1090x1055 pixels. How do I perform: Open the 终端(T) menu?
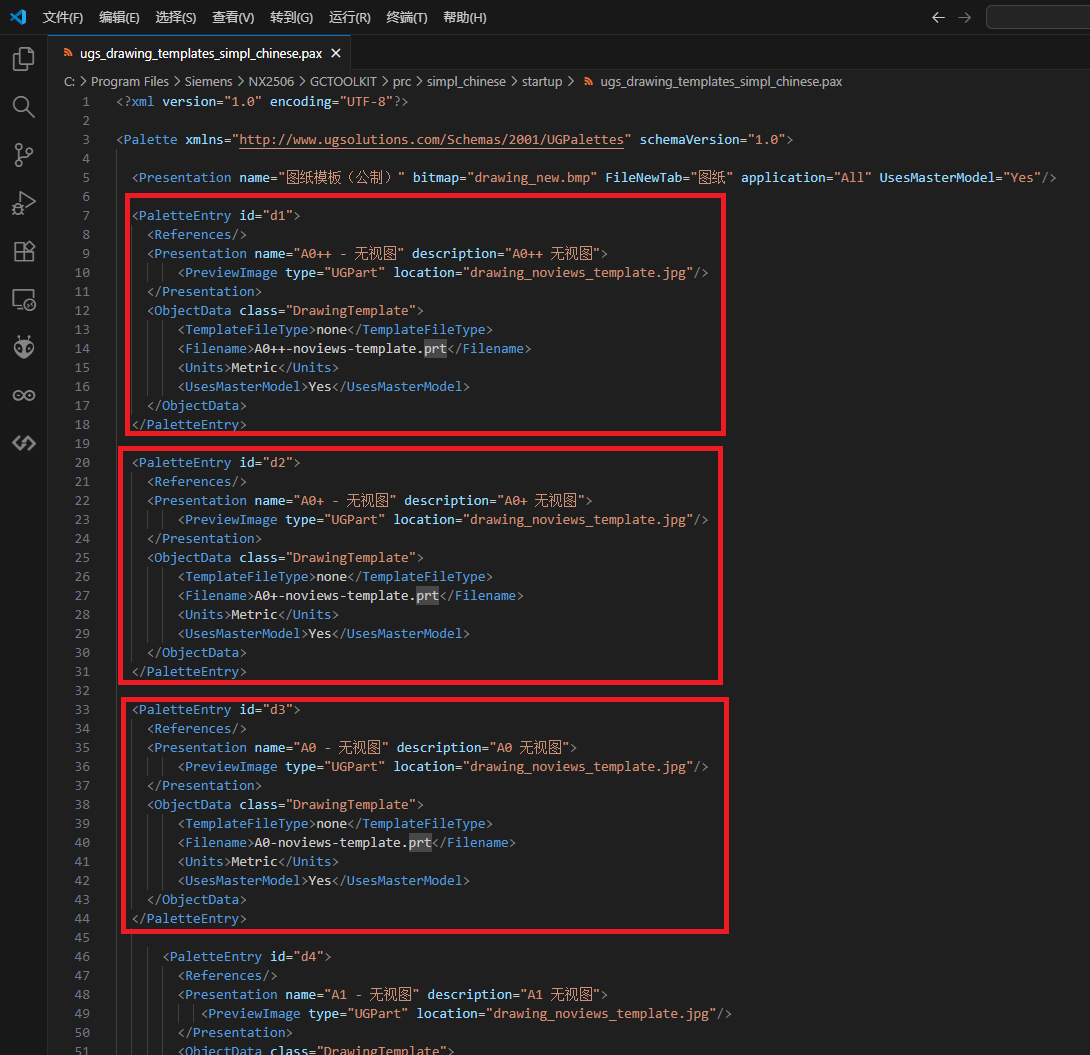407,17
